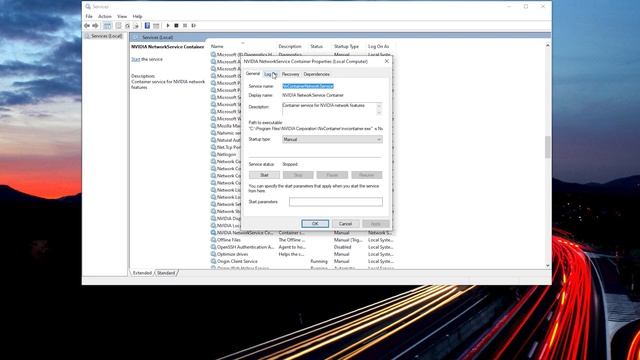Click the Back arrow in Services toolbar

point(87,26)
